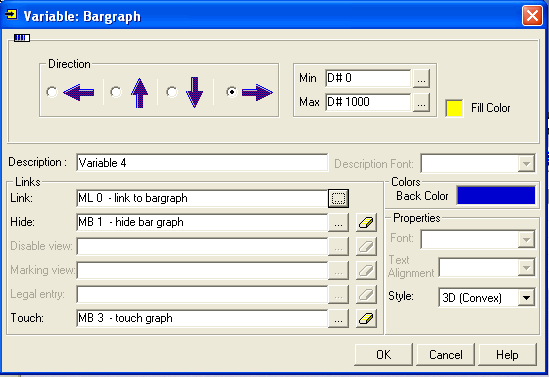Edit the Min field D# 0
549x377 pixels.
(368, 78)
